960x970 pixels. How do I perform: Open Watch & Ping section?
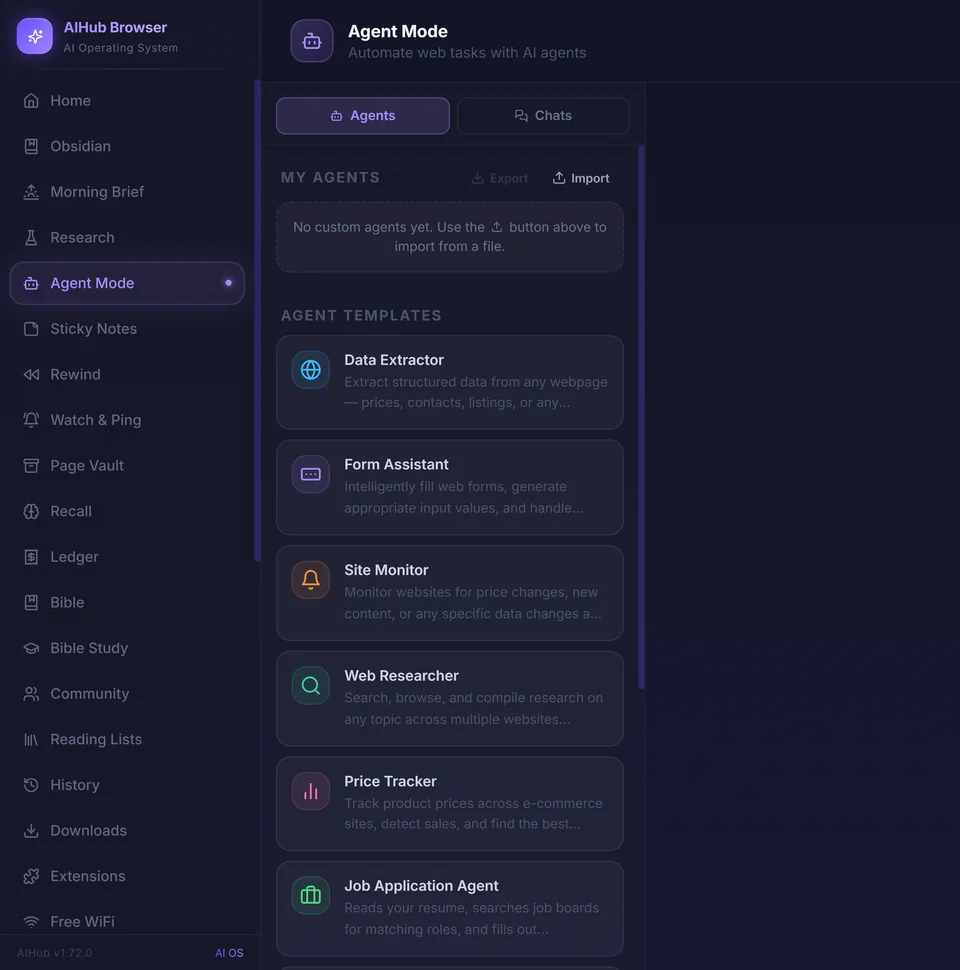(127, 420)
